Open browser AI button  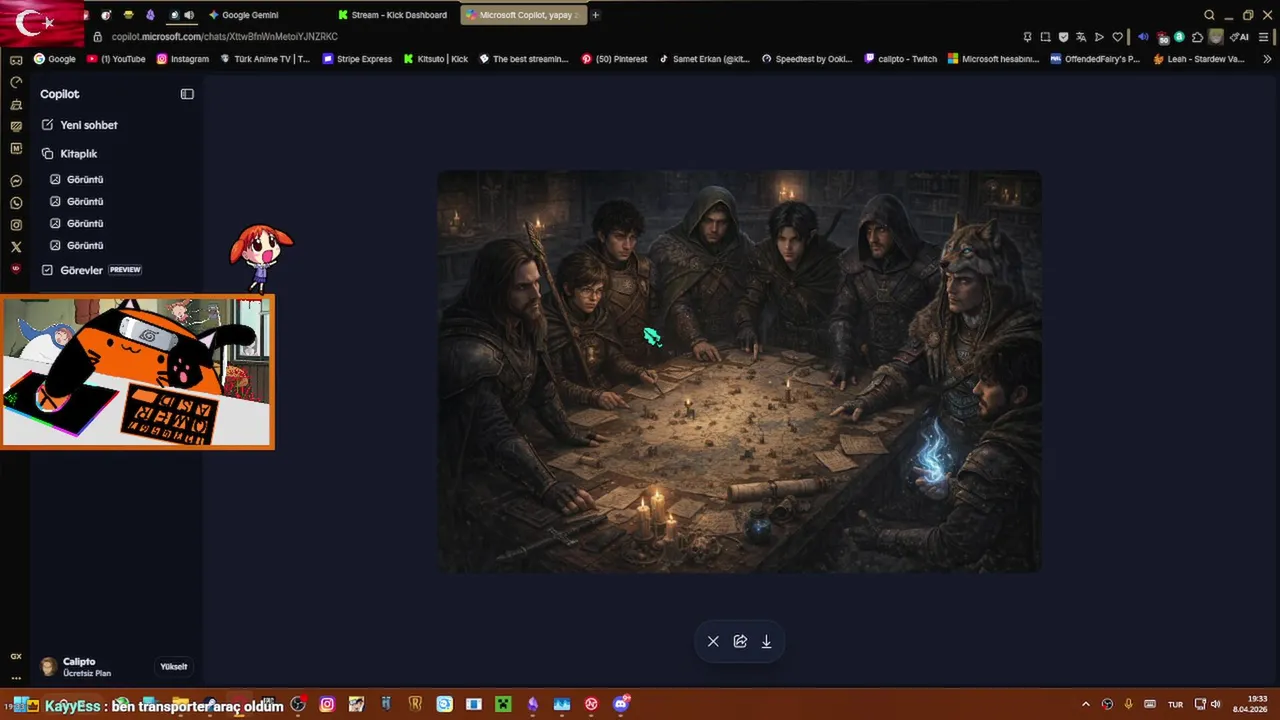coord(1239,37)
